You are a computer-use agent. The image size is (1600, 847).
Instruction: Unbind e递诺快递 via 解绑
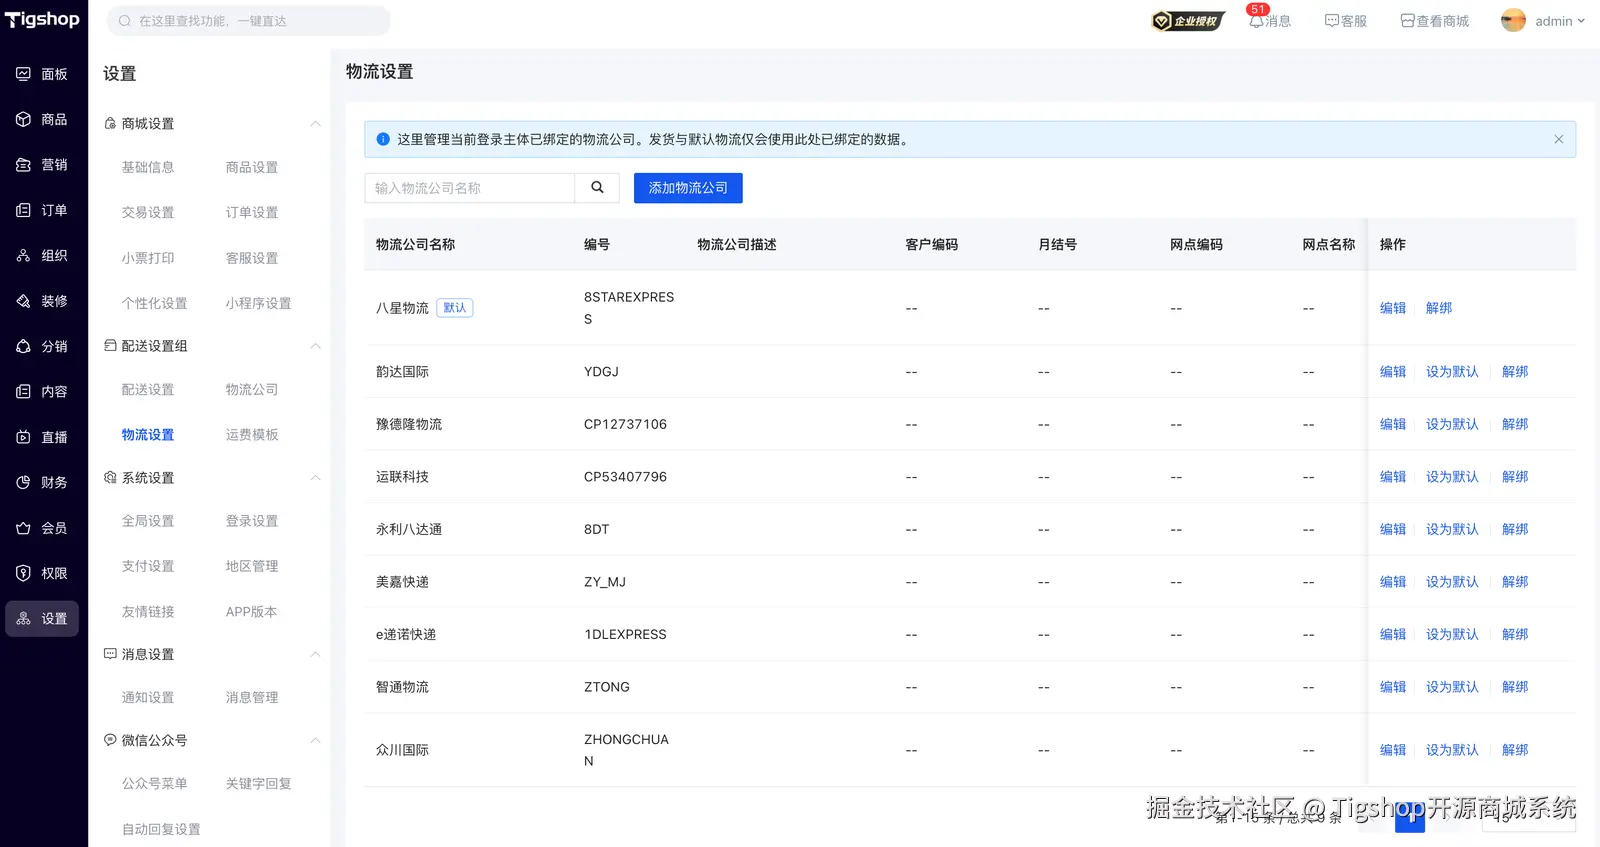1515,634
